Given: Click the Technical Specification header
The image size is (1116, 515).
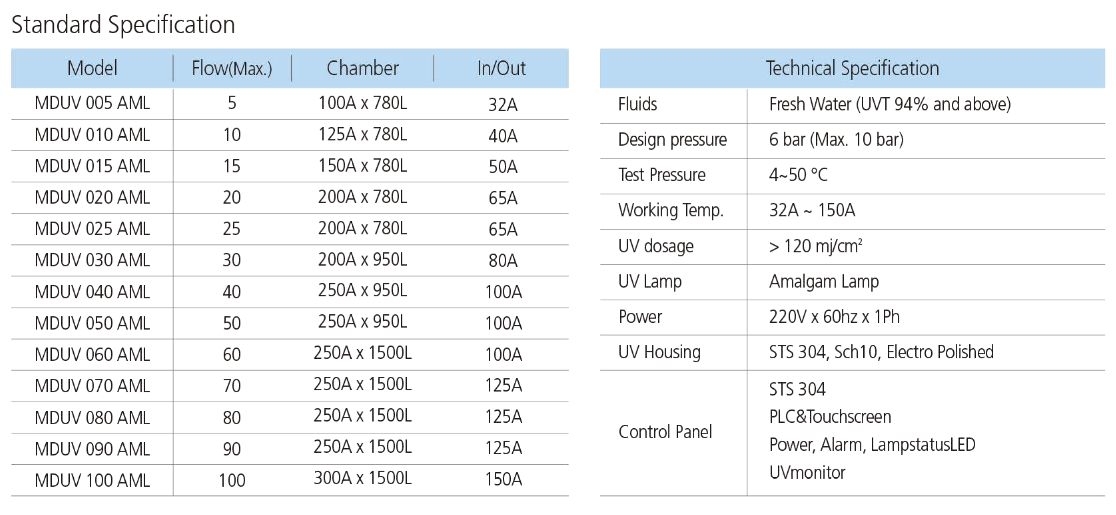Looking at the screenshot, I should tap(852, 69).
